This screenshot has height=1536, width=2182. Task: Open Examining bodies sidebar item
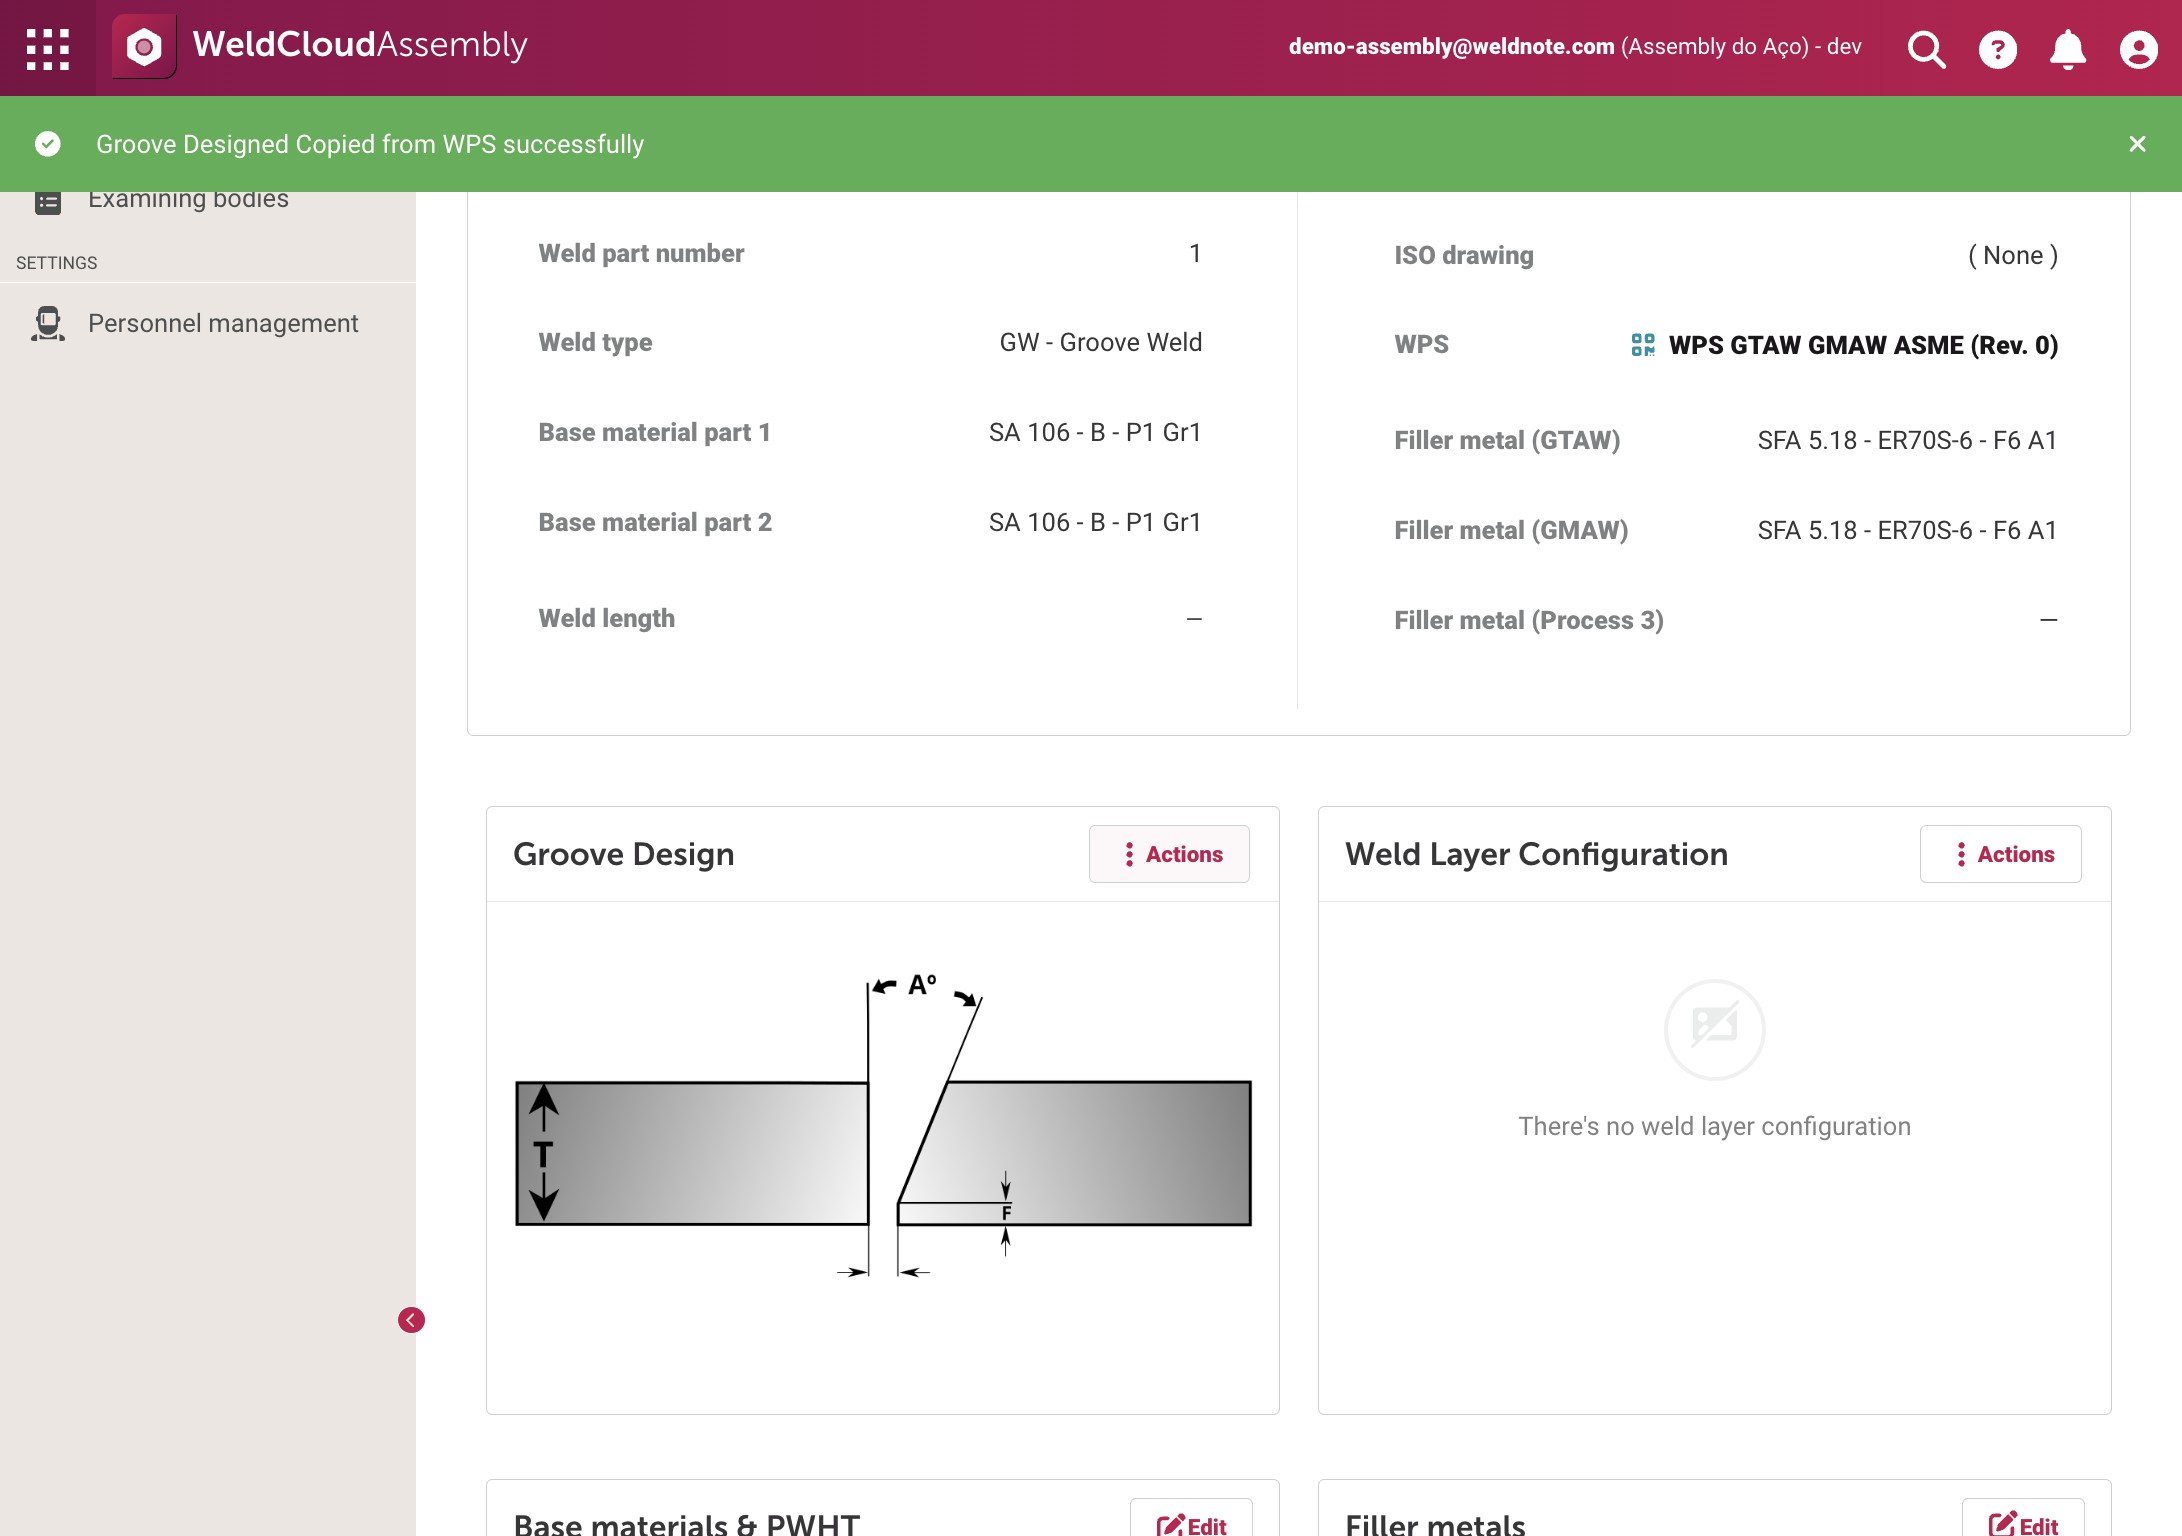click(188, 198)
